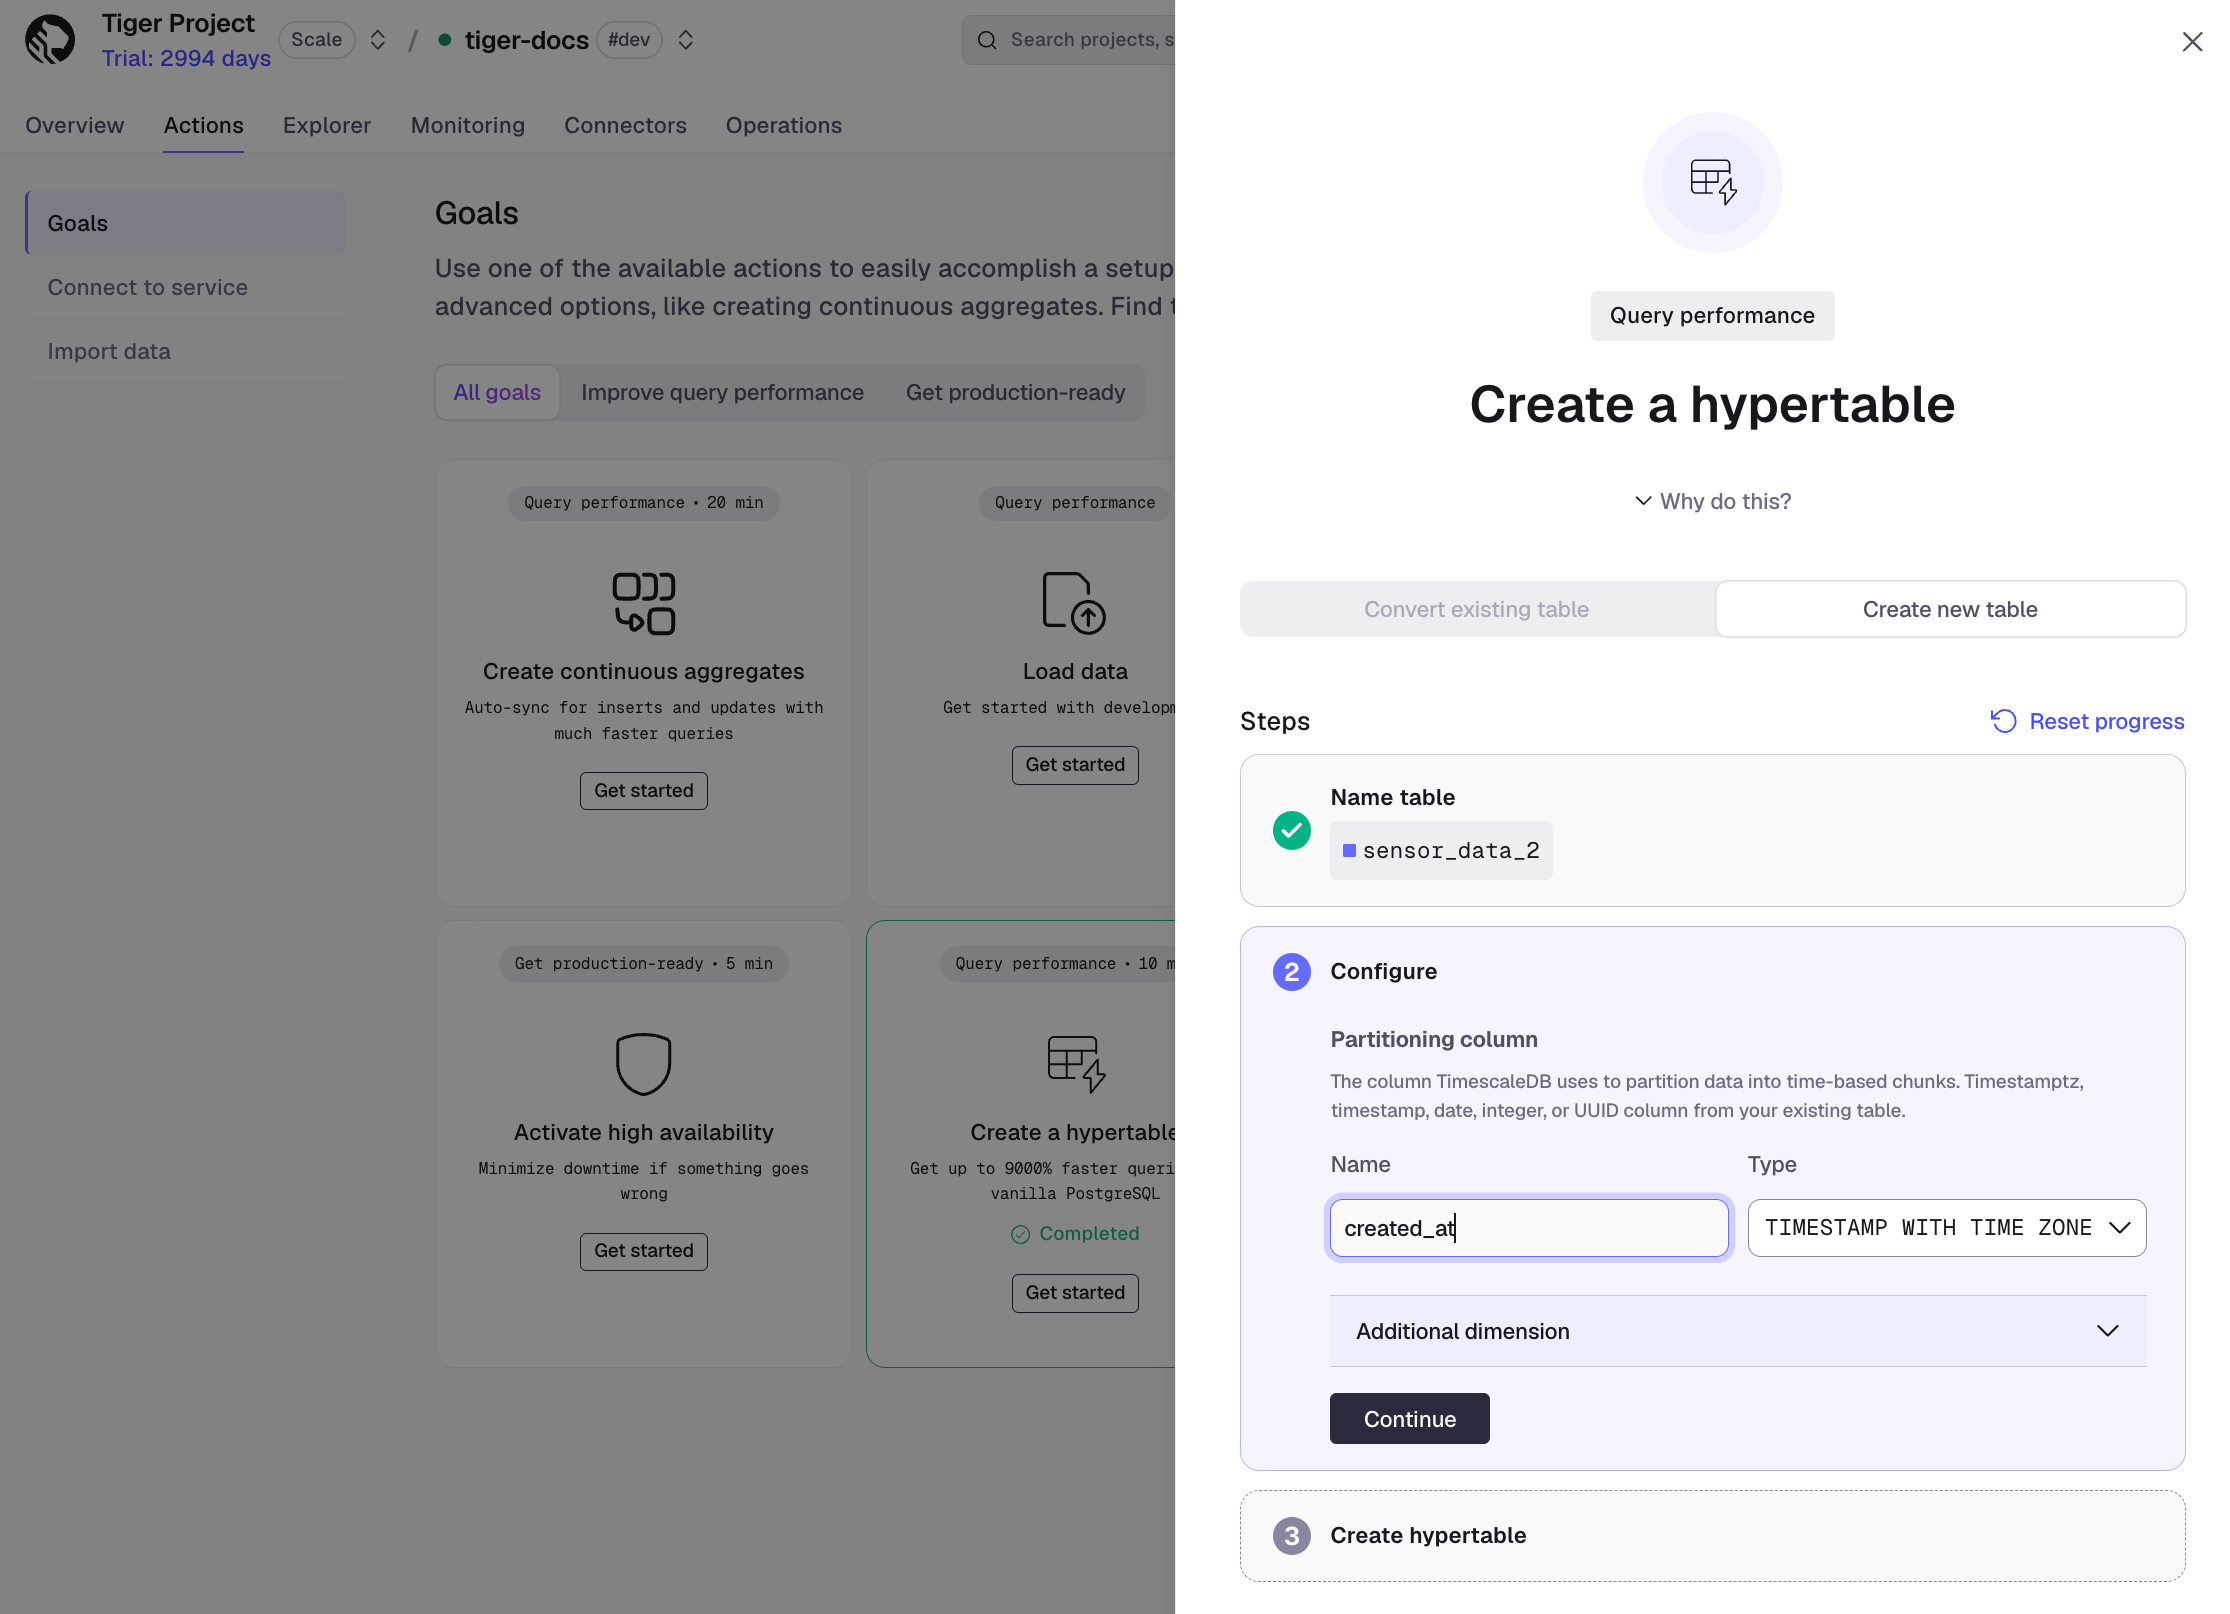This screenshot has width=2230, height=1614.
Task: Click the Scale plan badge
Action: pos(317,40)
